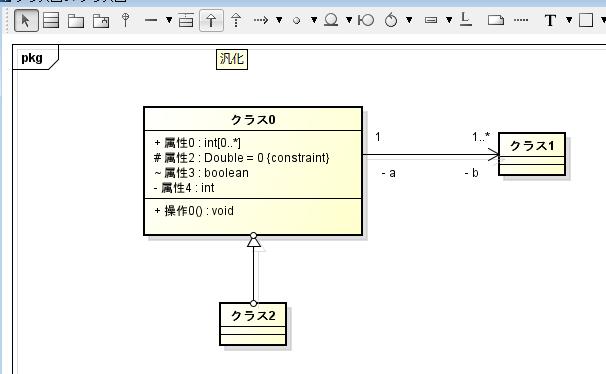Select the generalization triangle arrowhead under クラス0
The width and height of the screenshot is (606, 374).
(254, 242)
